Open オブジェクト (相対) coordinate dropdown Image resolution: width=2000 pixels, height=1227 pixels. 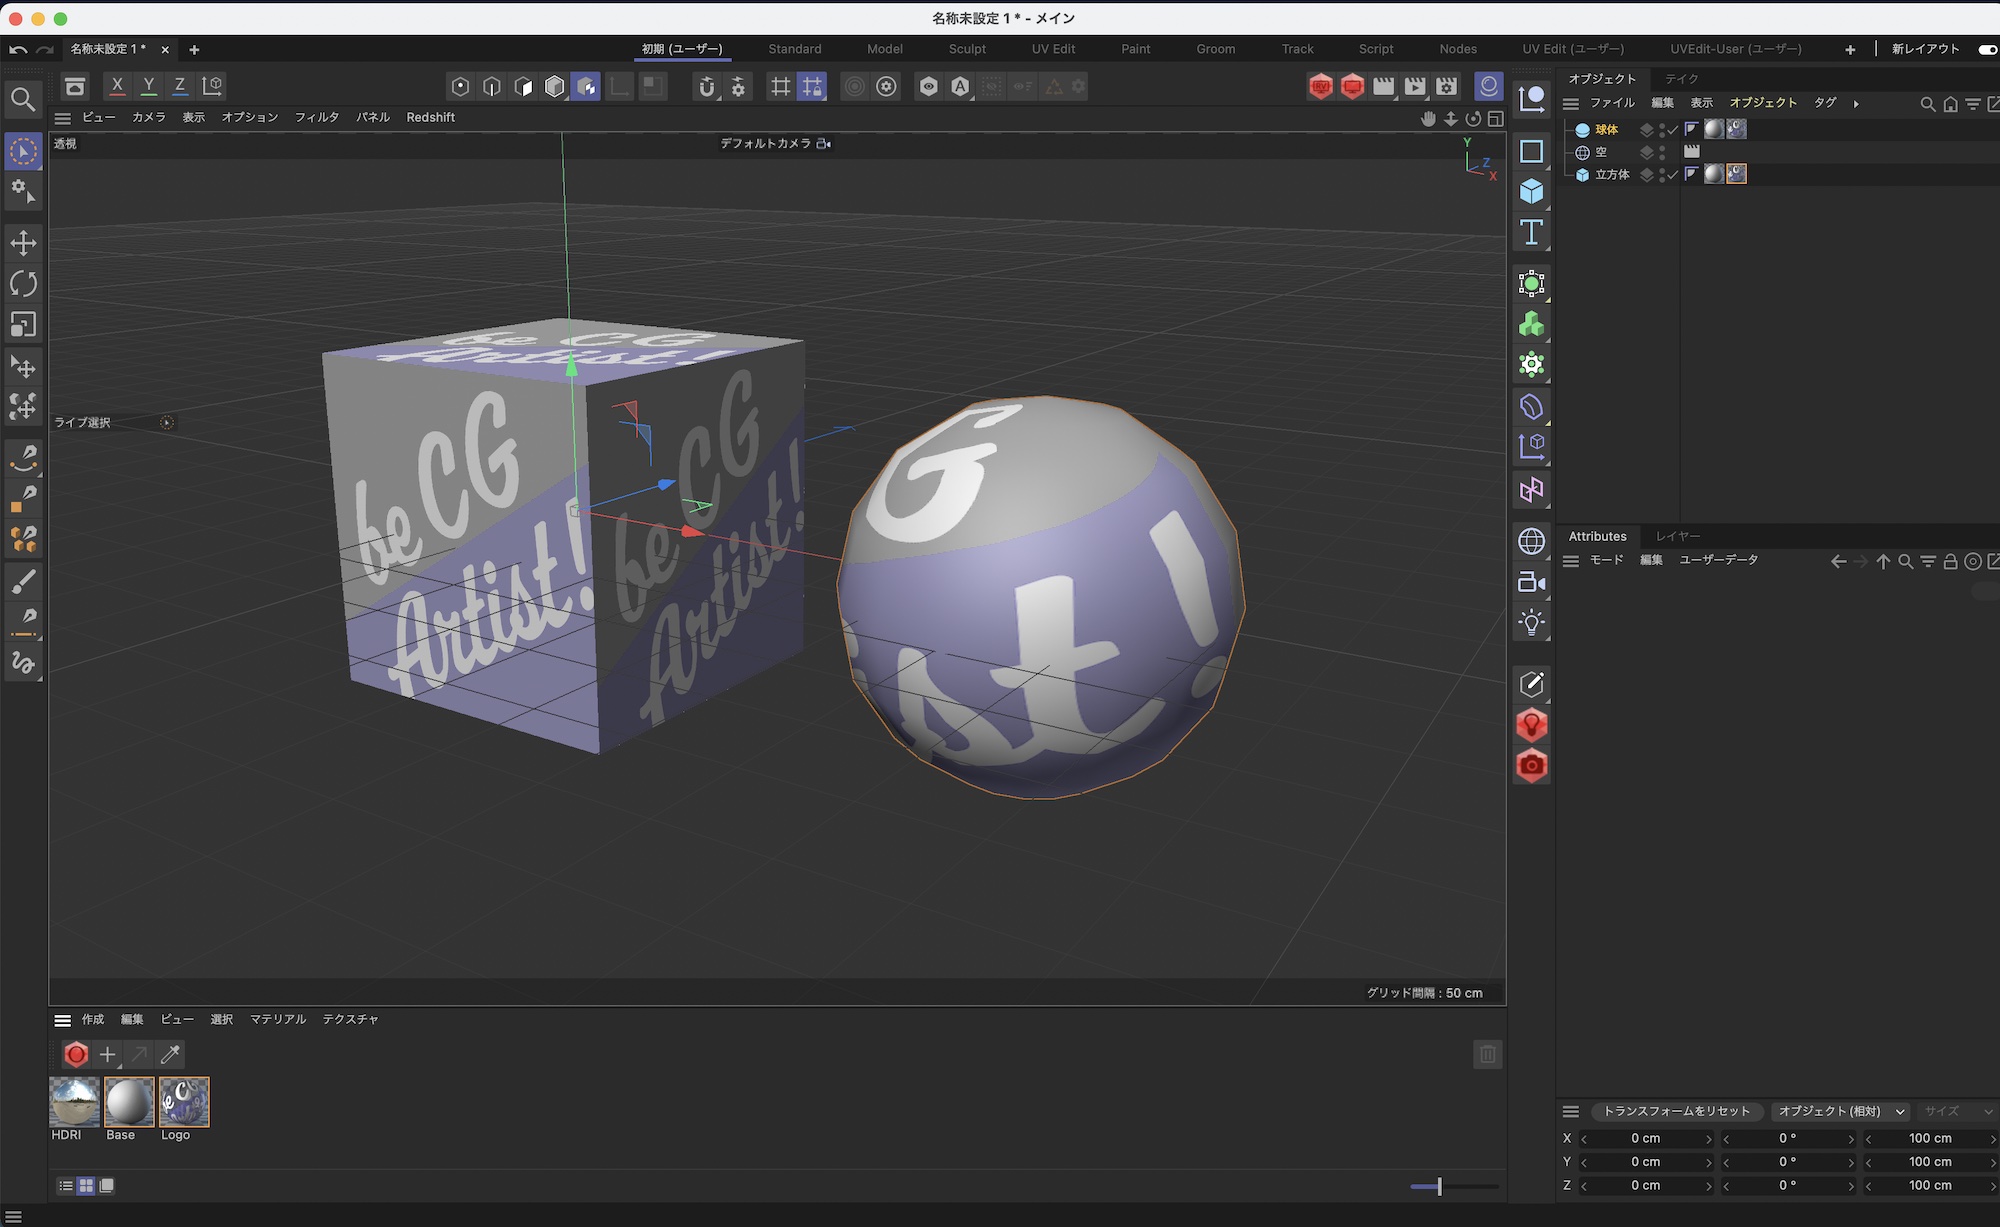1840,1111
